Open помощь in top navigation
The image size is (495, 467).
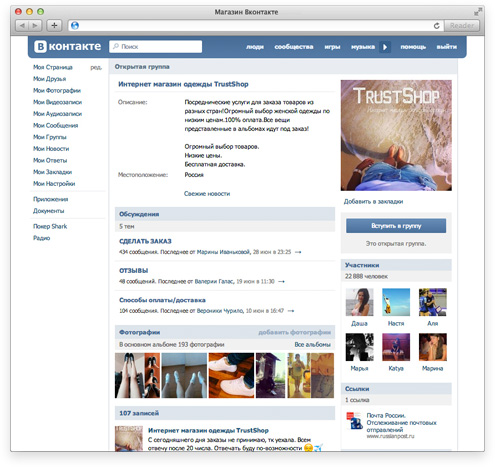coord(413,47)
